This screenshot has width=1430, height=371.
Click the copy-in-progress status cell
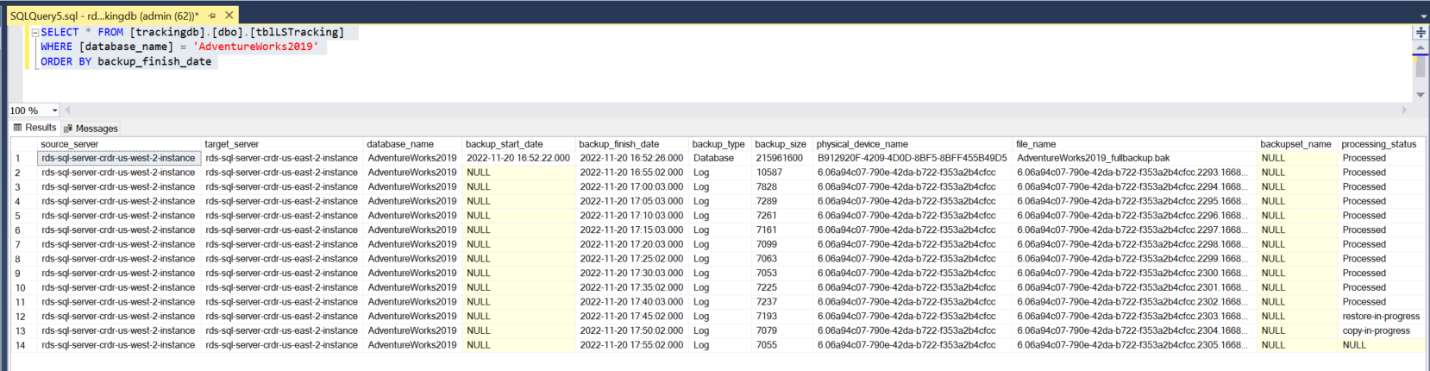point(1381,330)
